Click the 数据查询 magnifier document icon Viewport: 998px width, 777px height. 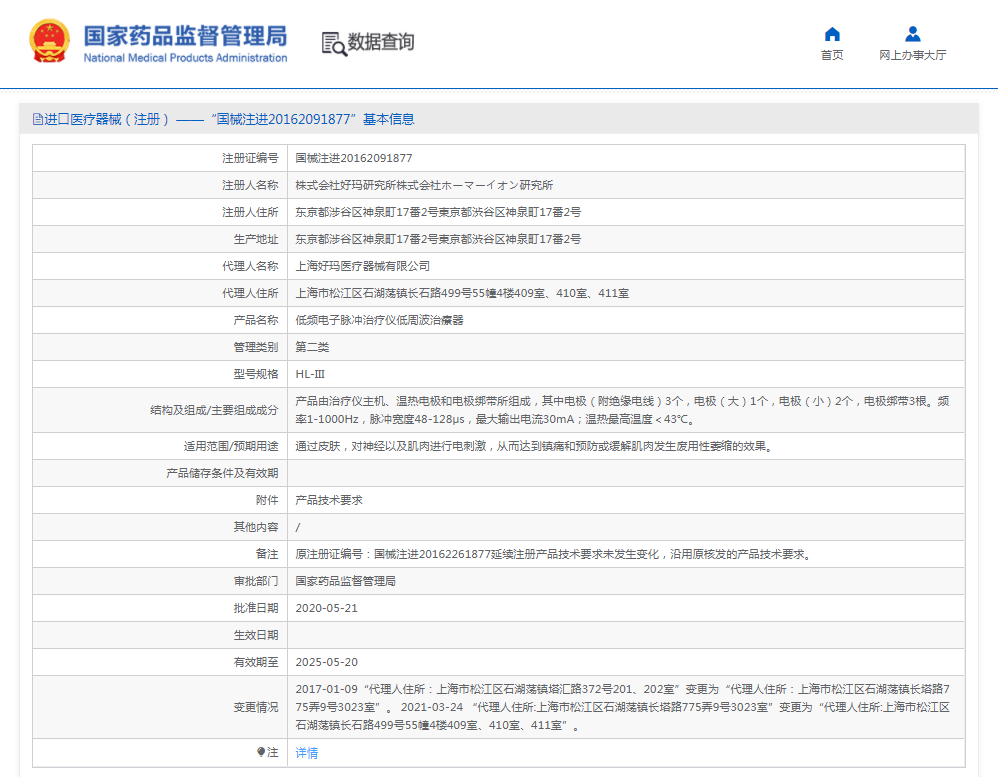(333, 43)
